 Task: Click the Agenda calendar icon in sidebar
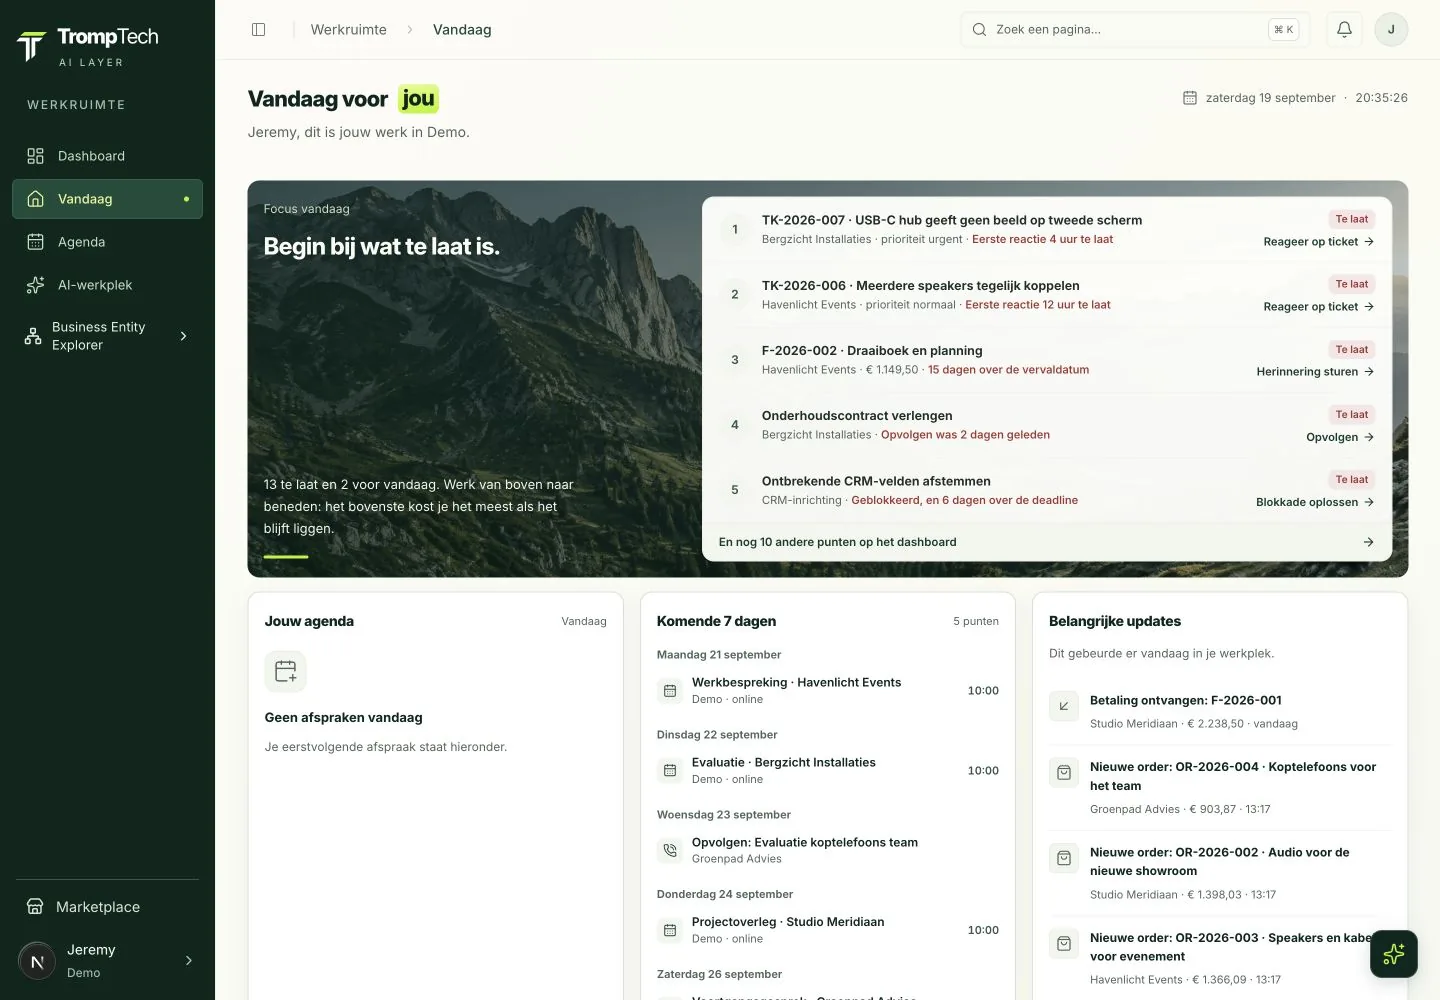click(35, 242)
